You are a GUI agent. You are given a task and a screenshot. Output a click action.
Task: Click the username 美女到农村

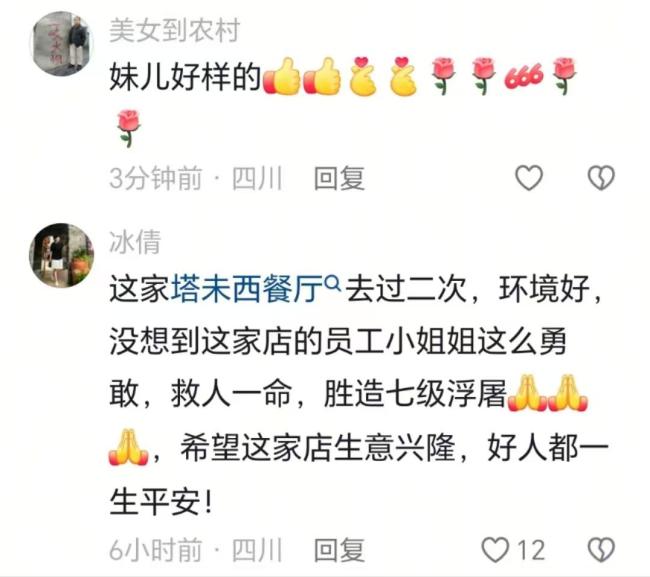175,30
